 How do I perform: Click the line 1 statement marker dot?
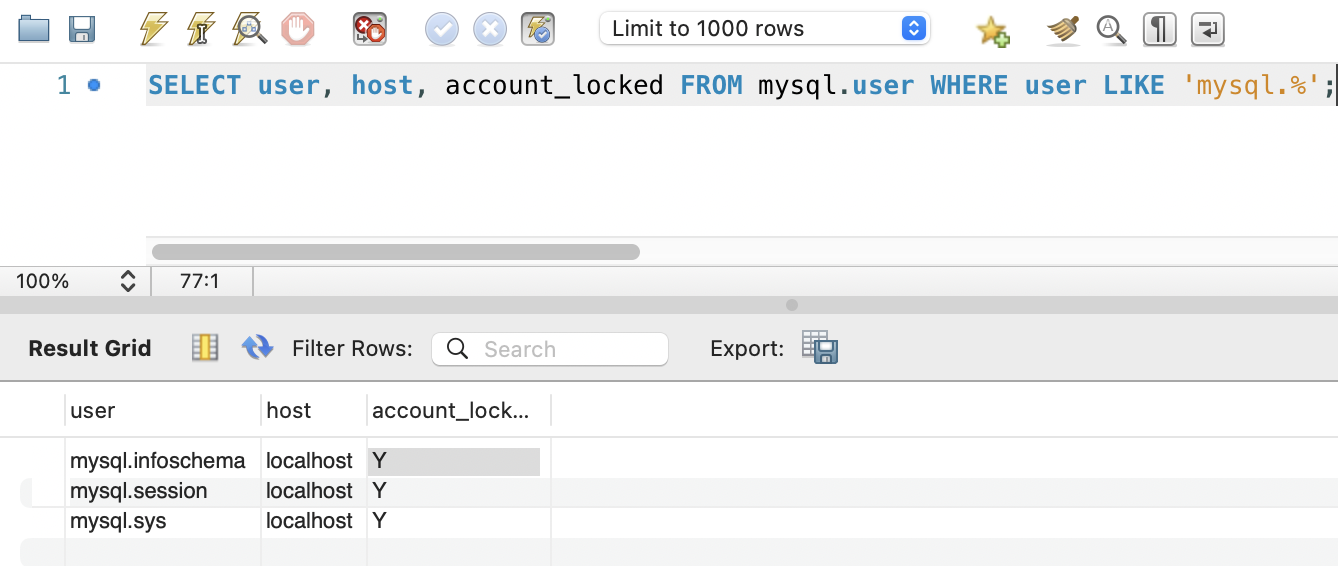pos(94,86)
